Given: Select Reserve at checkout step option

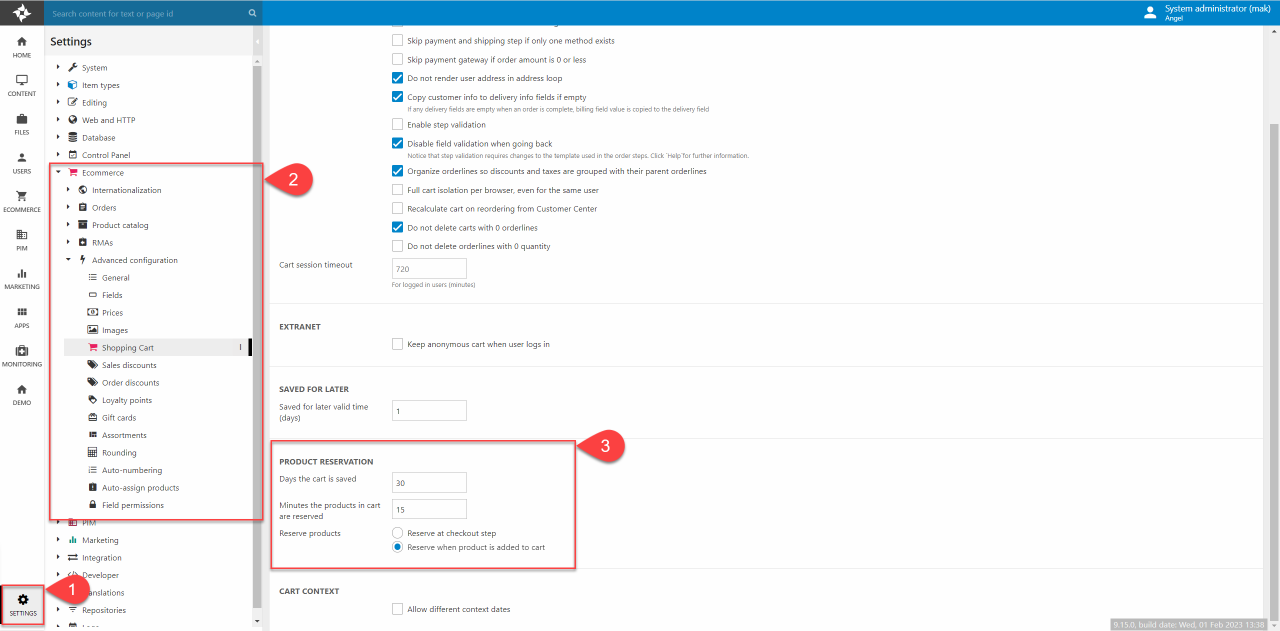Looking at the screenshot, I should (397, 533).
